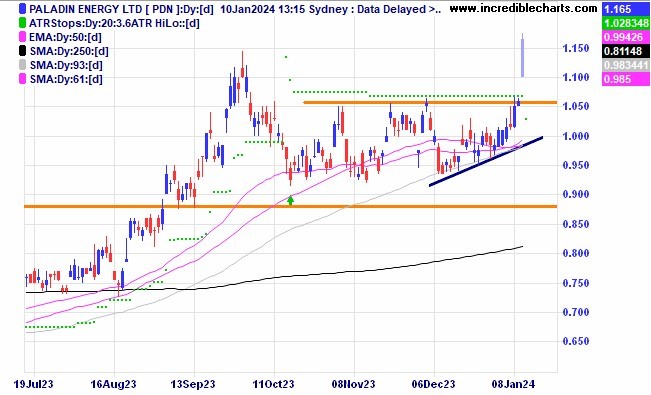Viewport: 651px width, 395px height.
Task: Click the 0.950 price axis label
Action: [x=576, y=165]
